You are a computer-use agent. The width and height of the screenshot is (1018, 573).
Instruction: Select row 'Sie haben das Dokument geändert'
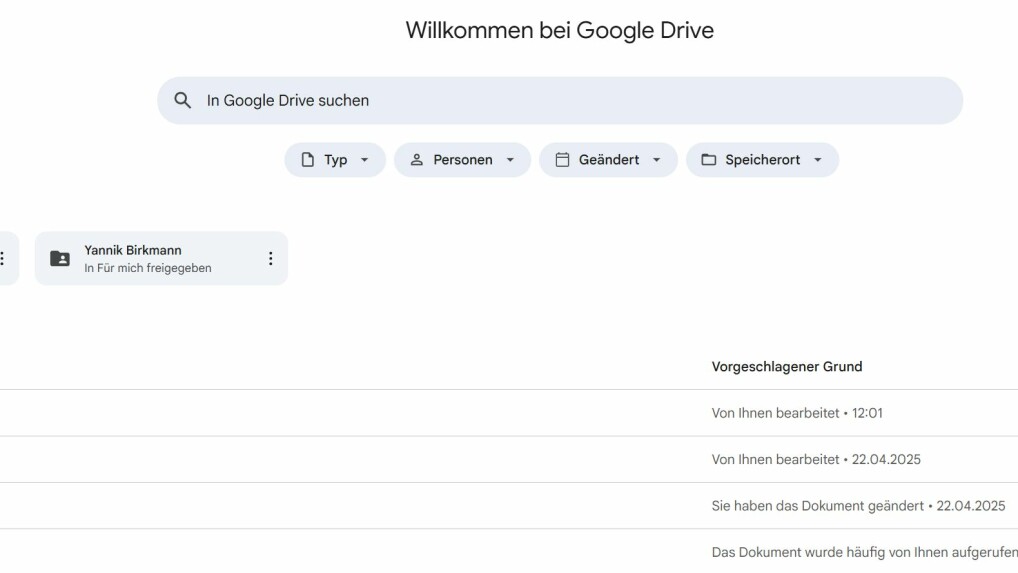pyautogui.click(x=509, y=506)
